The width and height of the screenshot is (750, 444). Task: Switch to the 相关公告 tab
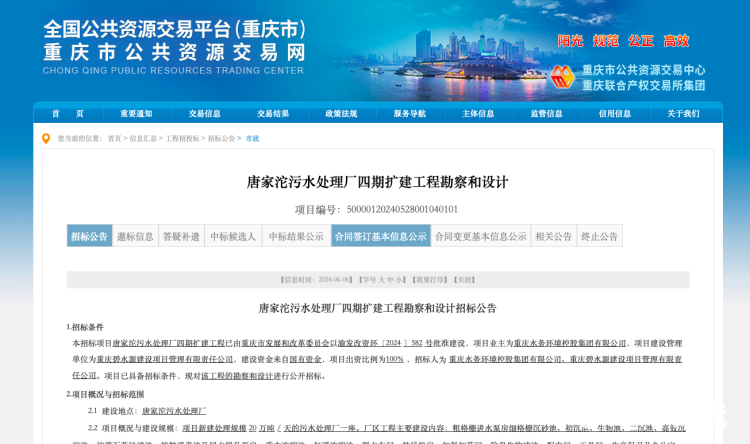[x=553, y=236]
